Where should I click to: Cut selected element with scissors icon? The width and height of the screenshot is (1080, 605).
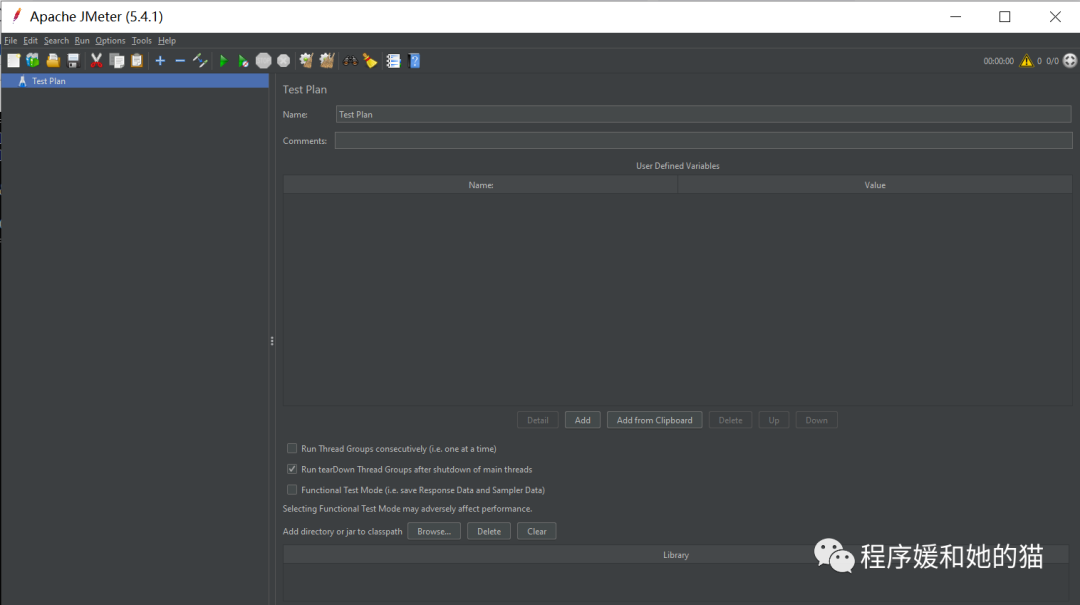pyautogui.click(x=96, y=61)
